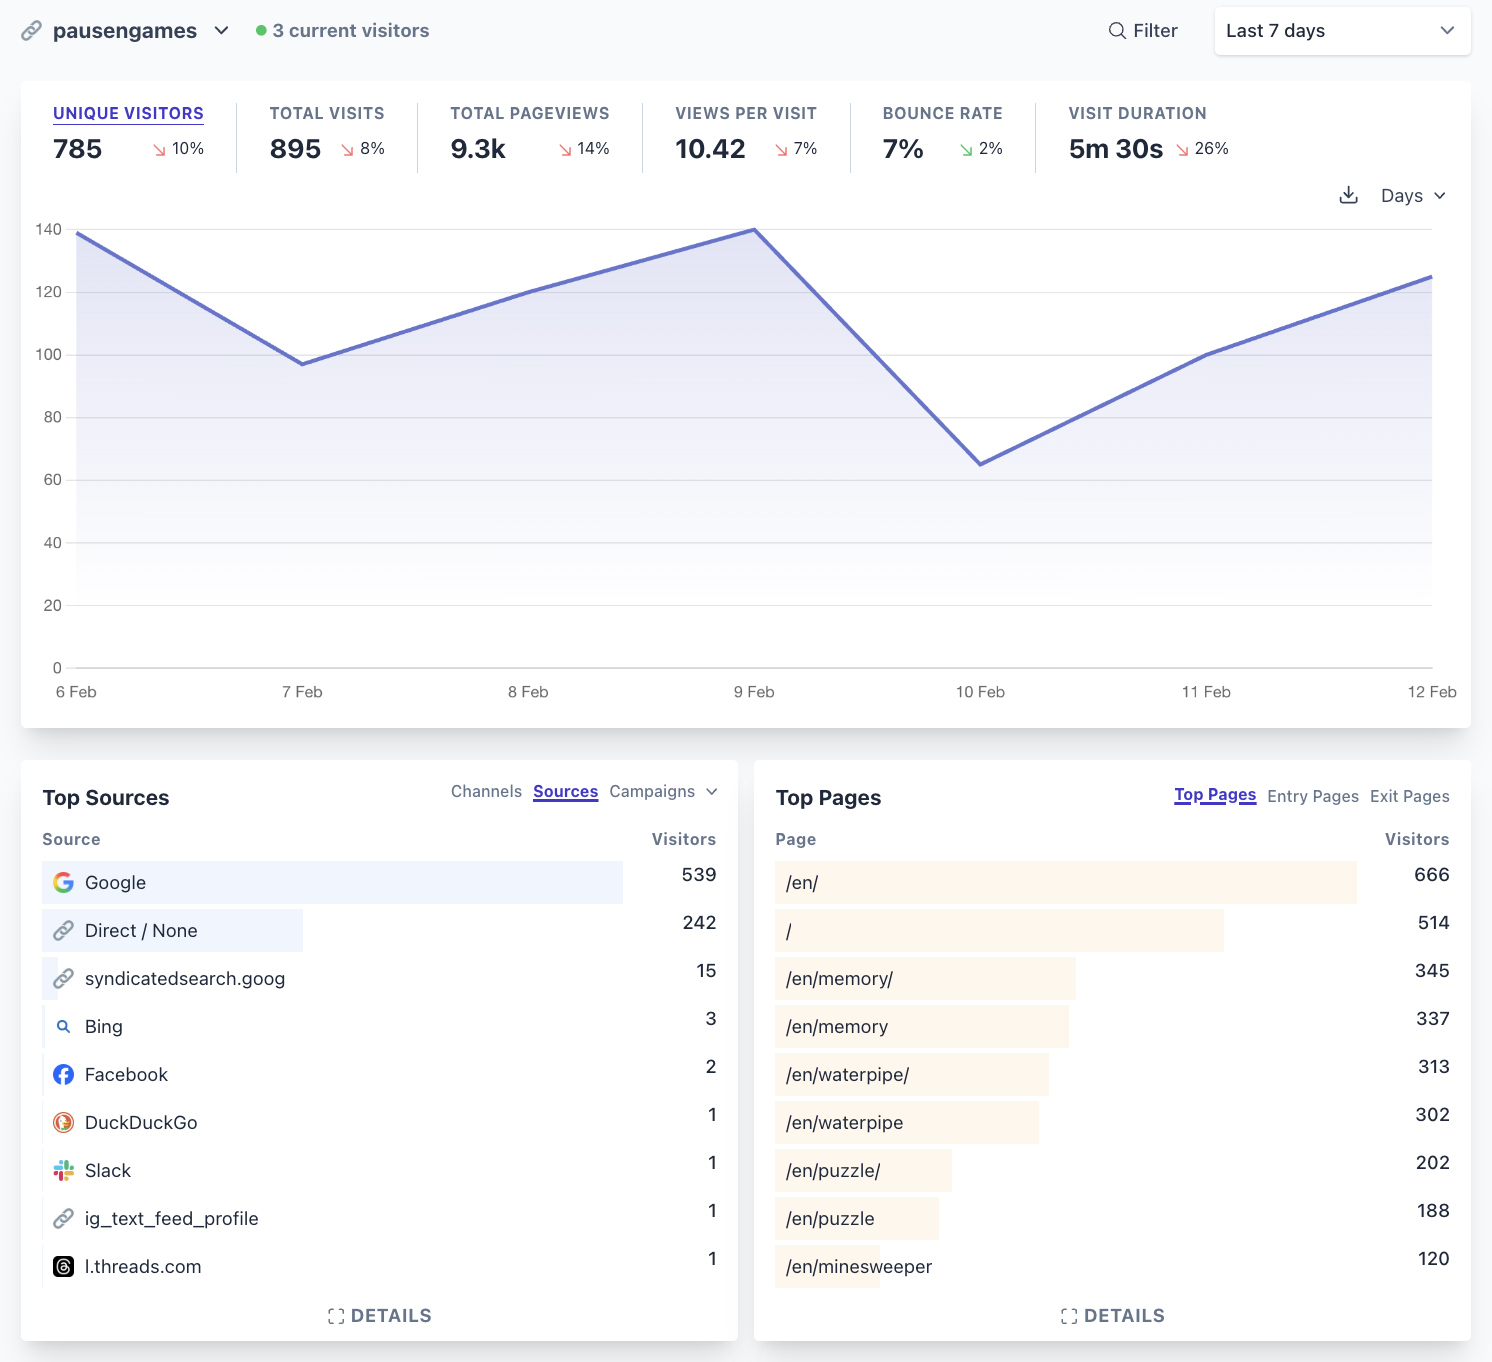Click the Slack logo icon
This screenshot has width=1492, height=1362.
[x=64, y=1171]
